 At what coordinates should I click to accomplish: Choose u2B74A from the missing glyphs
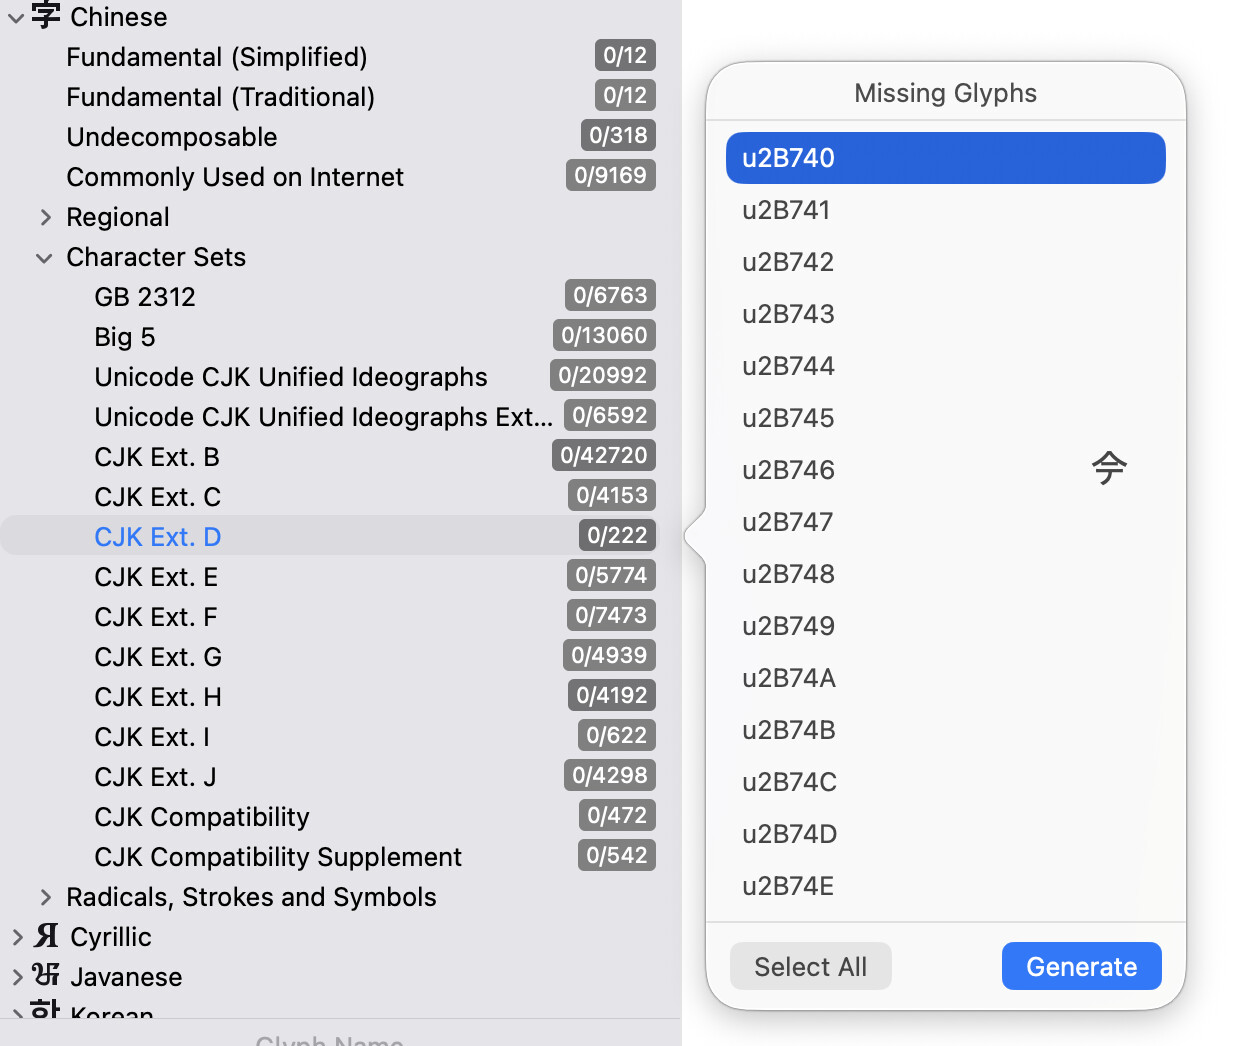pyautogui.click(x=788, y=678)
